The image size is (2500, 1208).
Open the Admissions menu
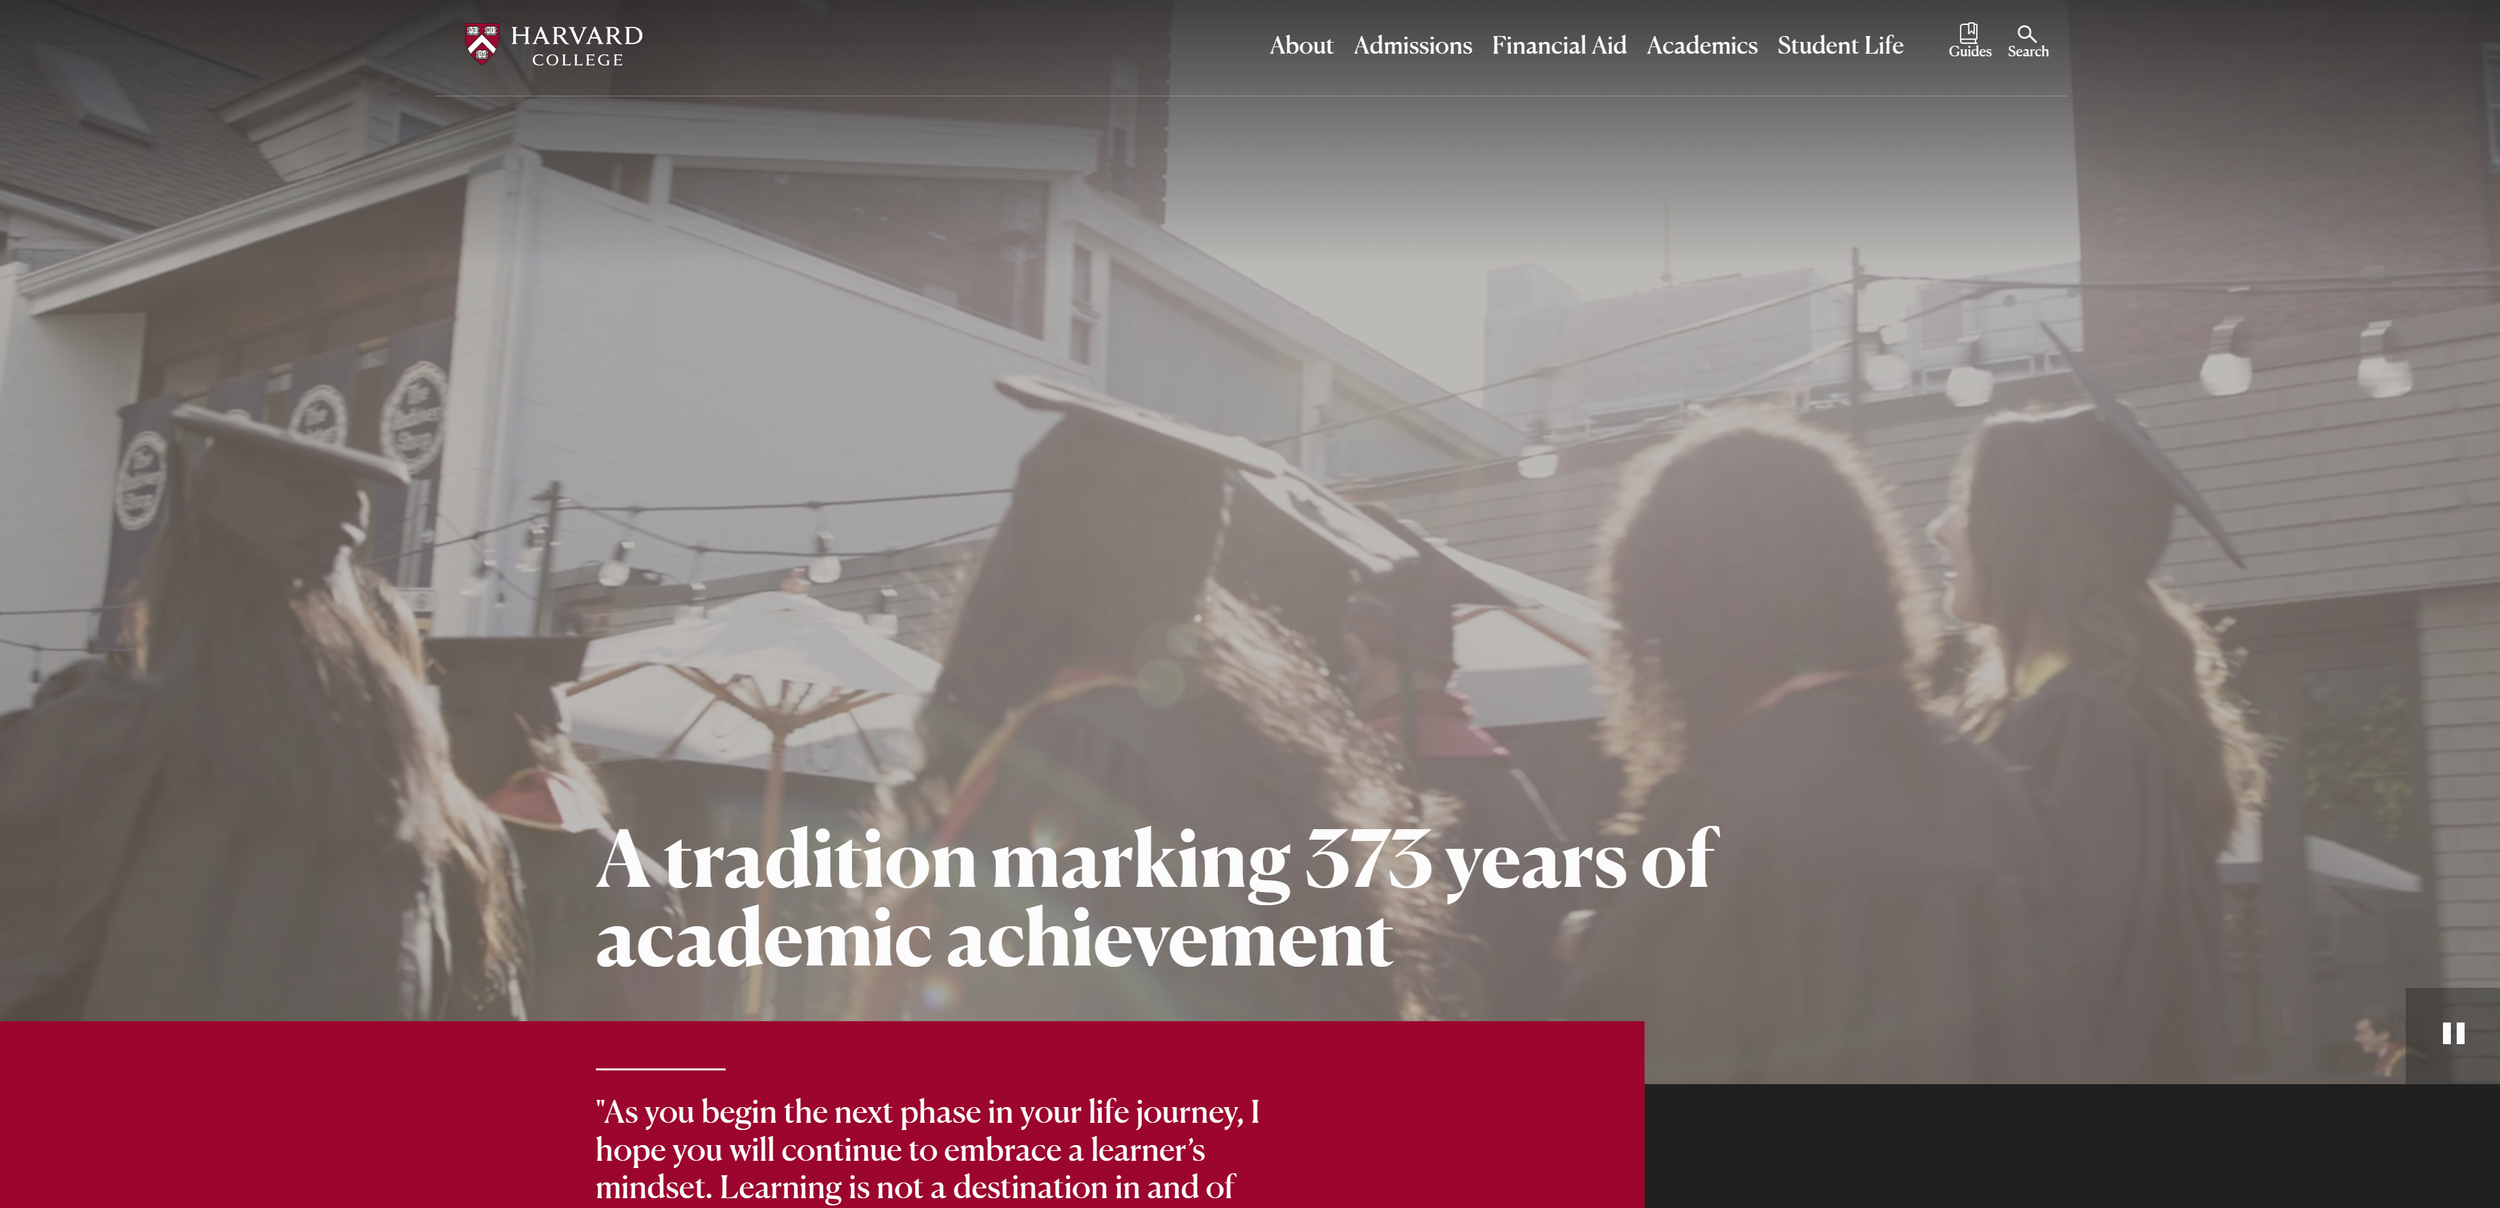(x=1412, y=46)
